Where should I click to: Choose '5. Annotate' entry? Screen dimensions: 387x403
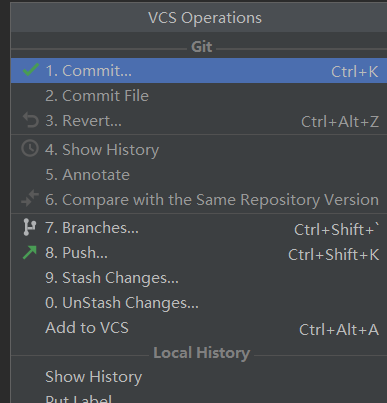199,175
